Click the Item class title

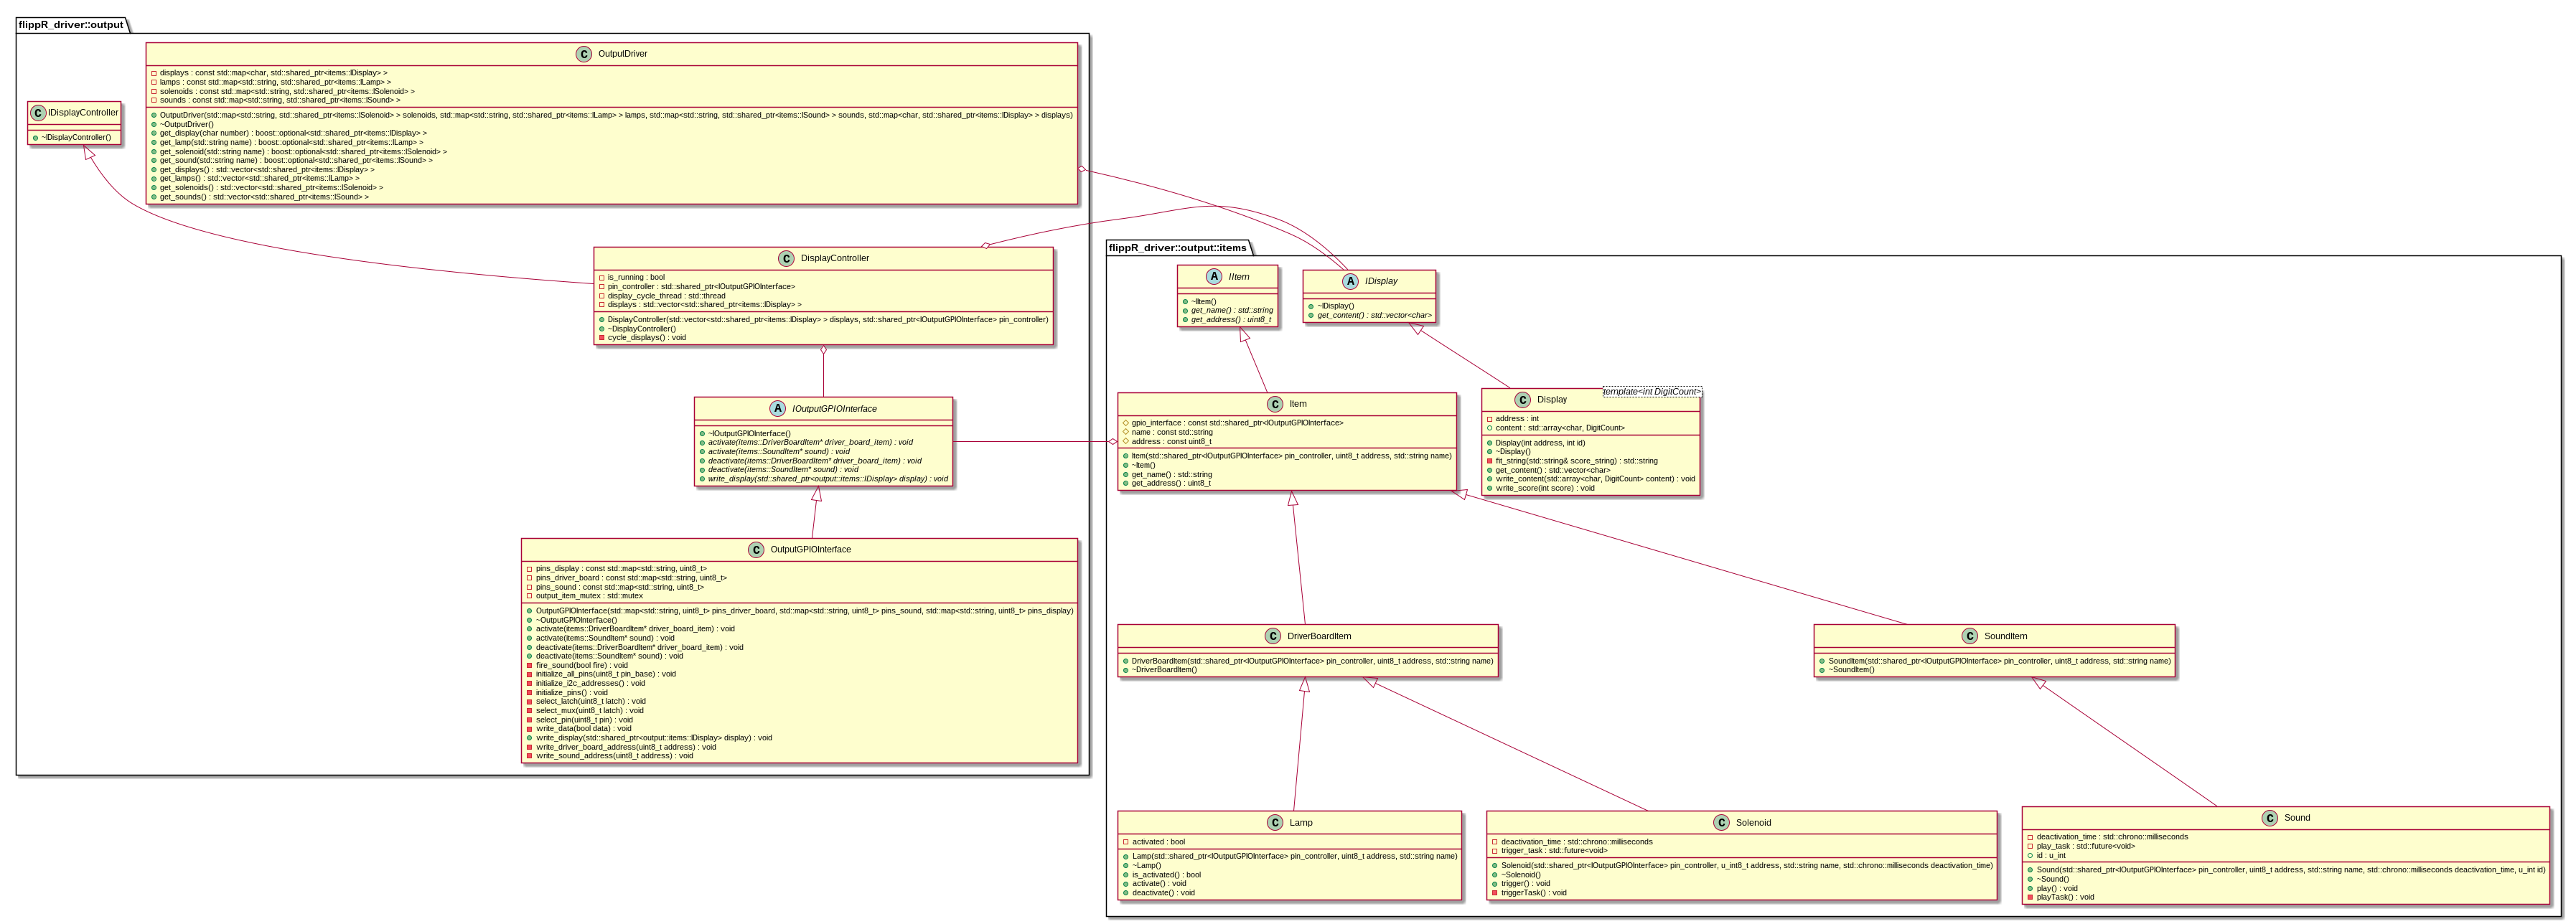1297,404
